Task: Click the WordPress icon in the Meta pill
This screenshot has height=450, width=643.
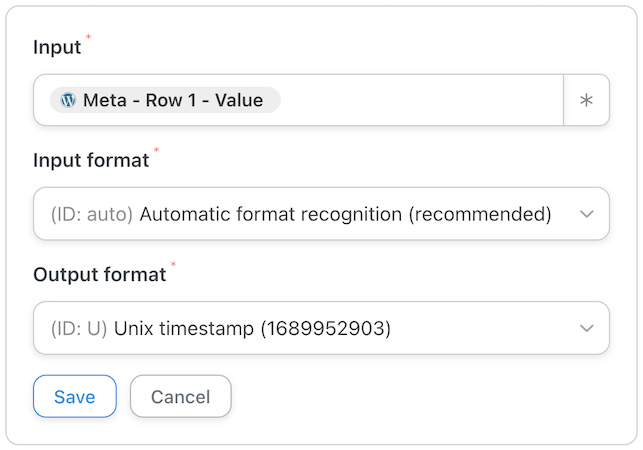Action: (68, 100)
